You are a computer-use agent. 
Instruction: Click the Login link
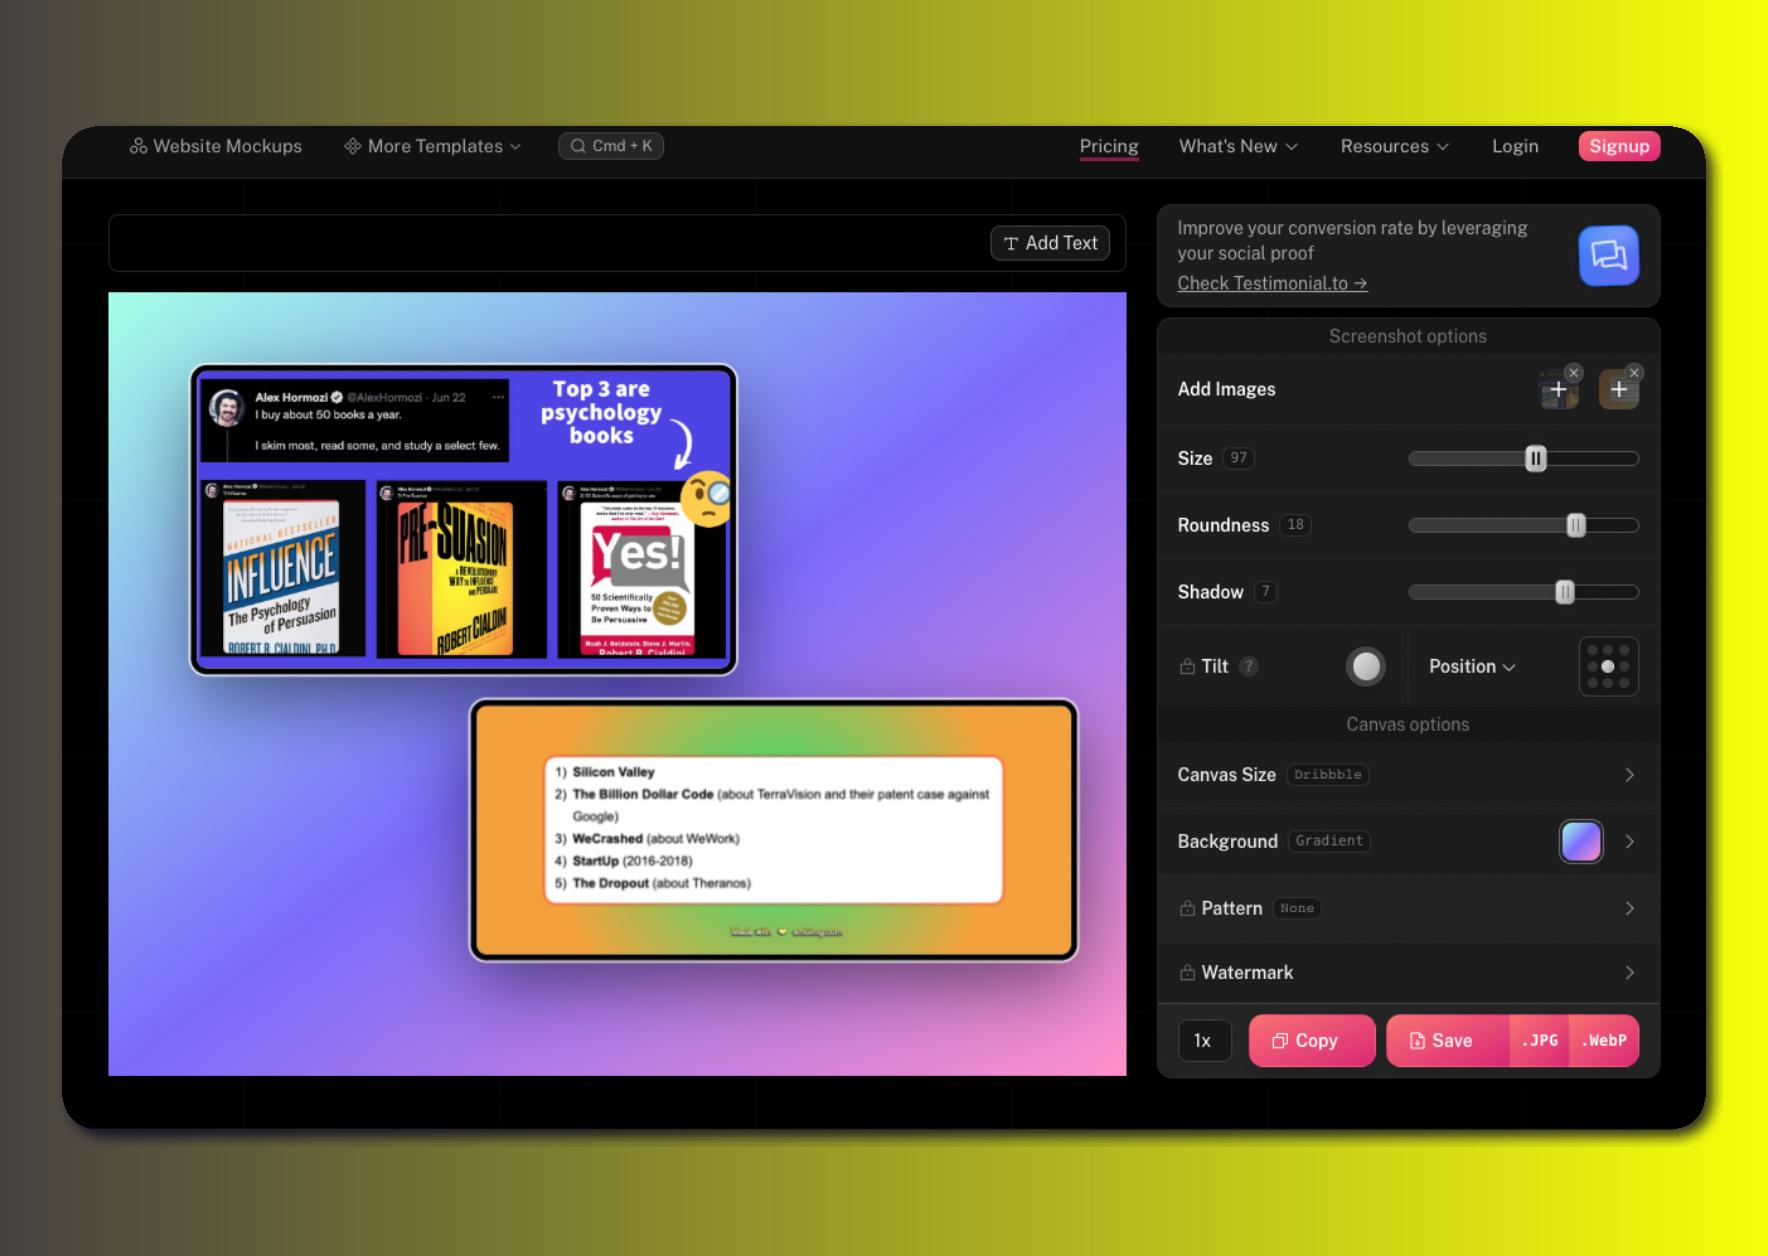1515,146
